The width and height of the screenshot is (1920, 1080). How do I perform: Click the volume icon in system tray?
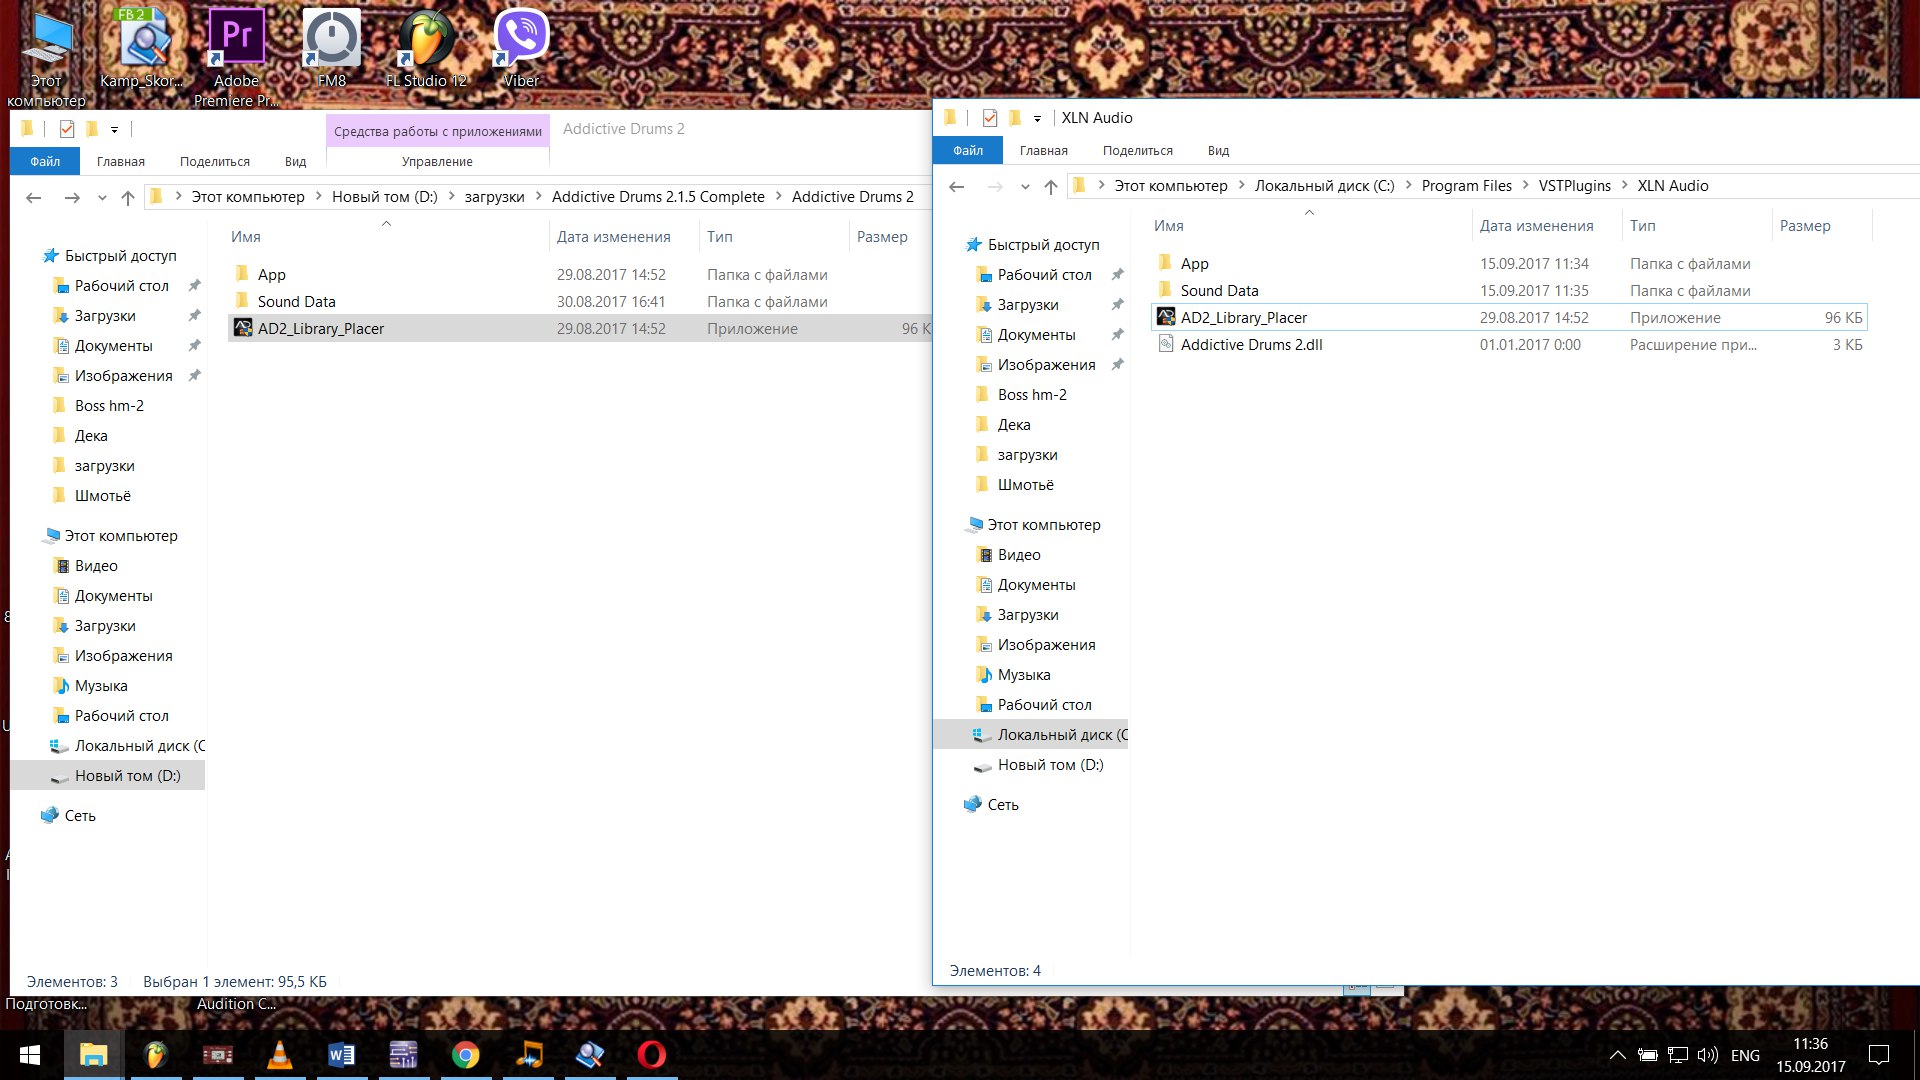point(1708,1055)
